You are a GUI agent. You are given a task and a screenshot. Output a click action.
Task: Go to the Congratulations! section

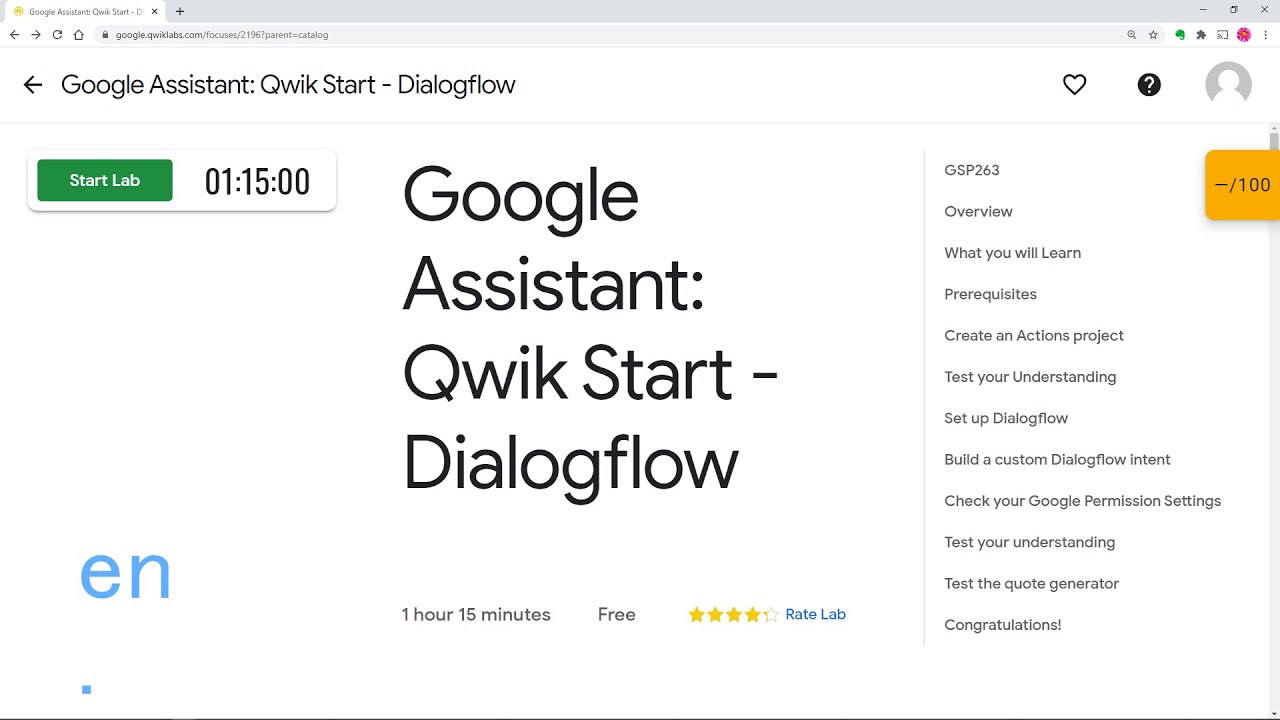point(1002,625)
